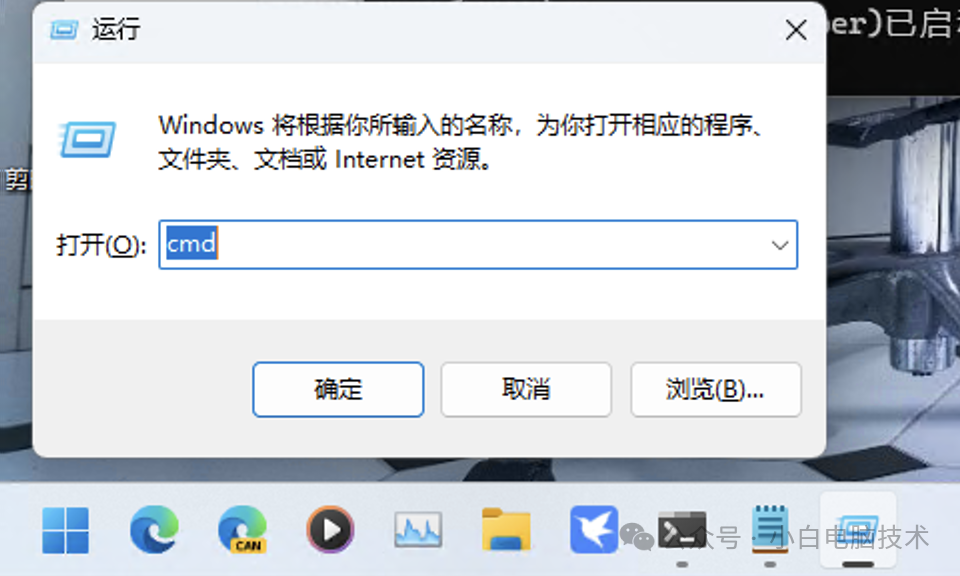Select the active Run taskbar icon

pyautogui.click(x=858, y=531)
